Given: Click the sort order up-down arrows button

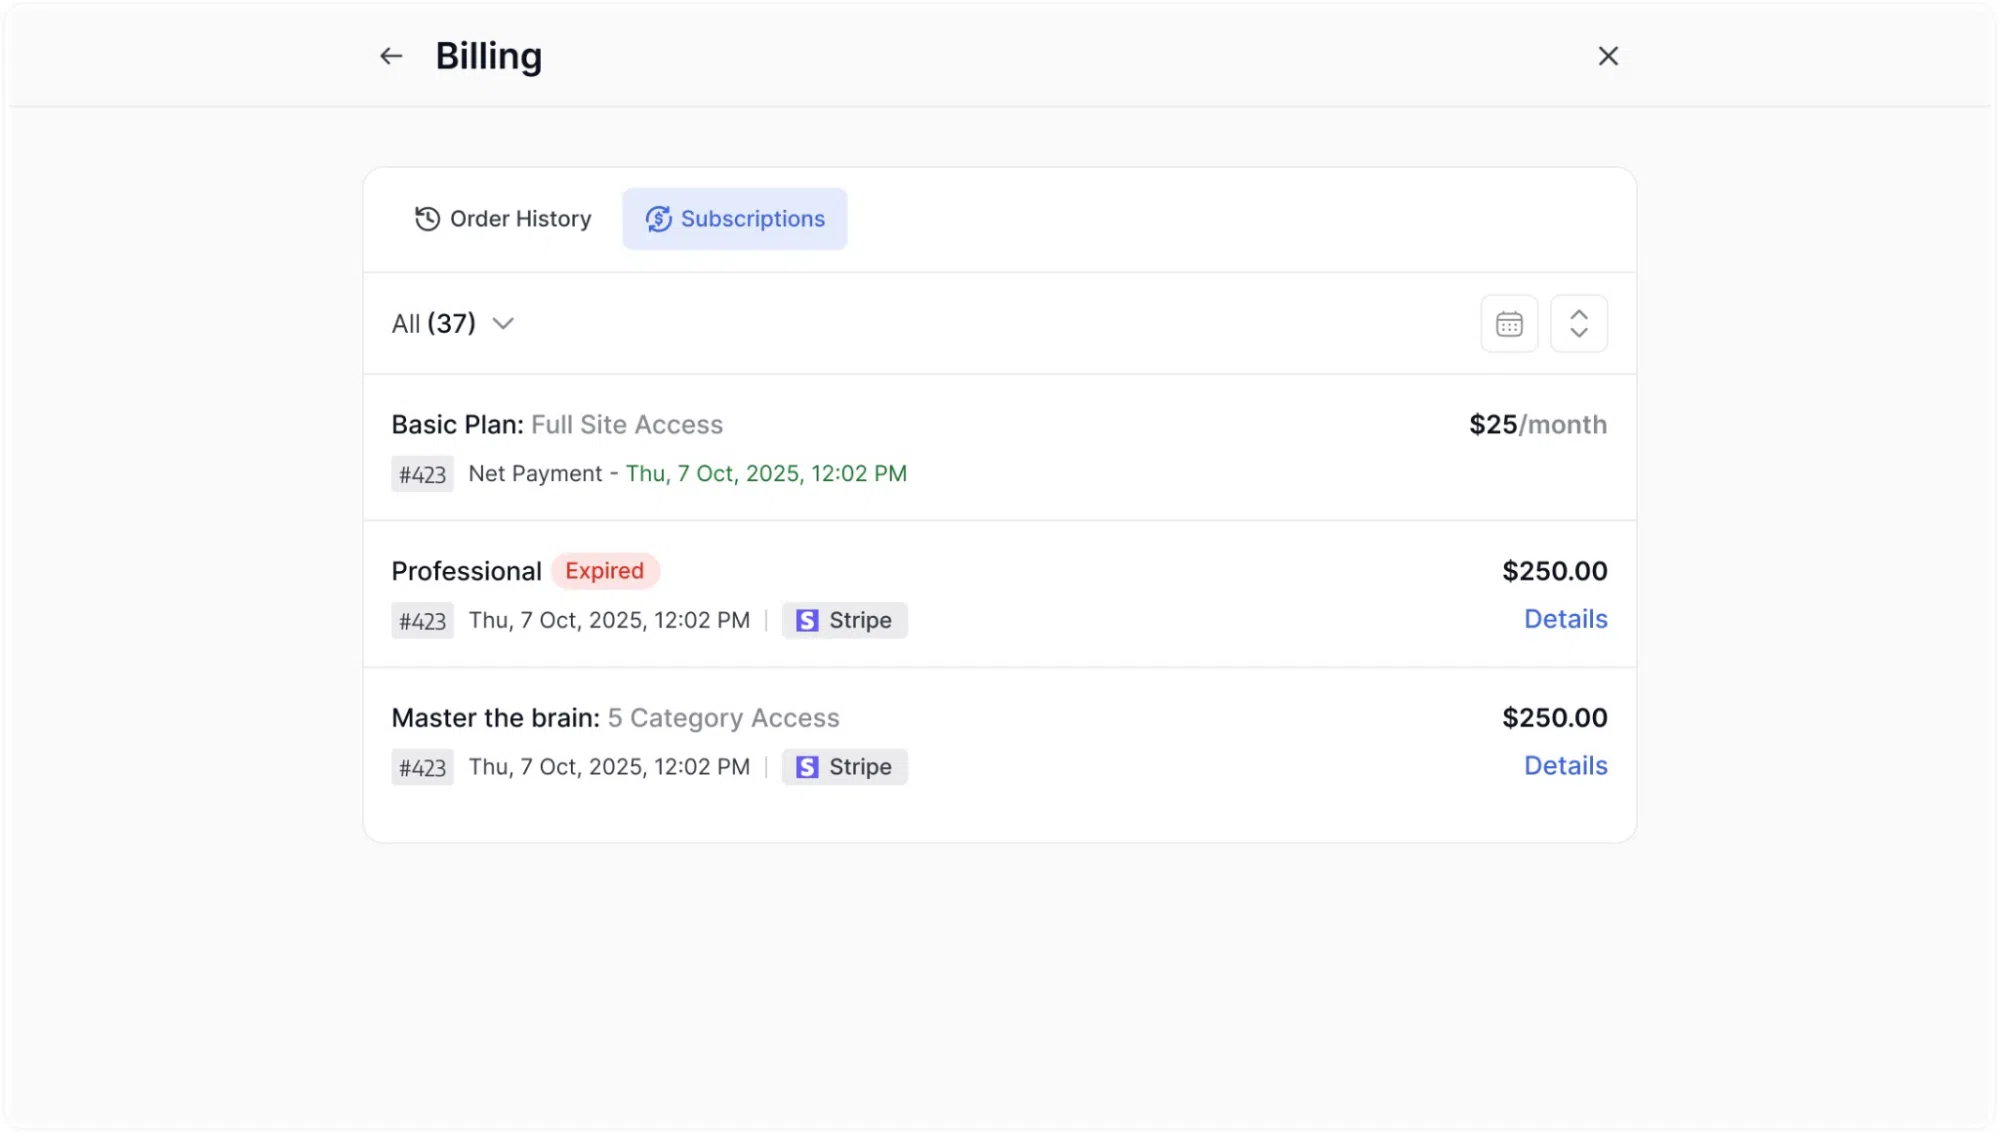Looking at the screenshot, I should 1579,324.
